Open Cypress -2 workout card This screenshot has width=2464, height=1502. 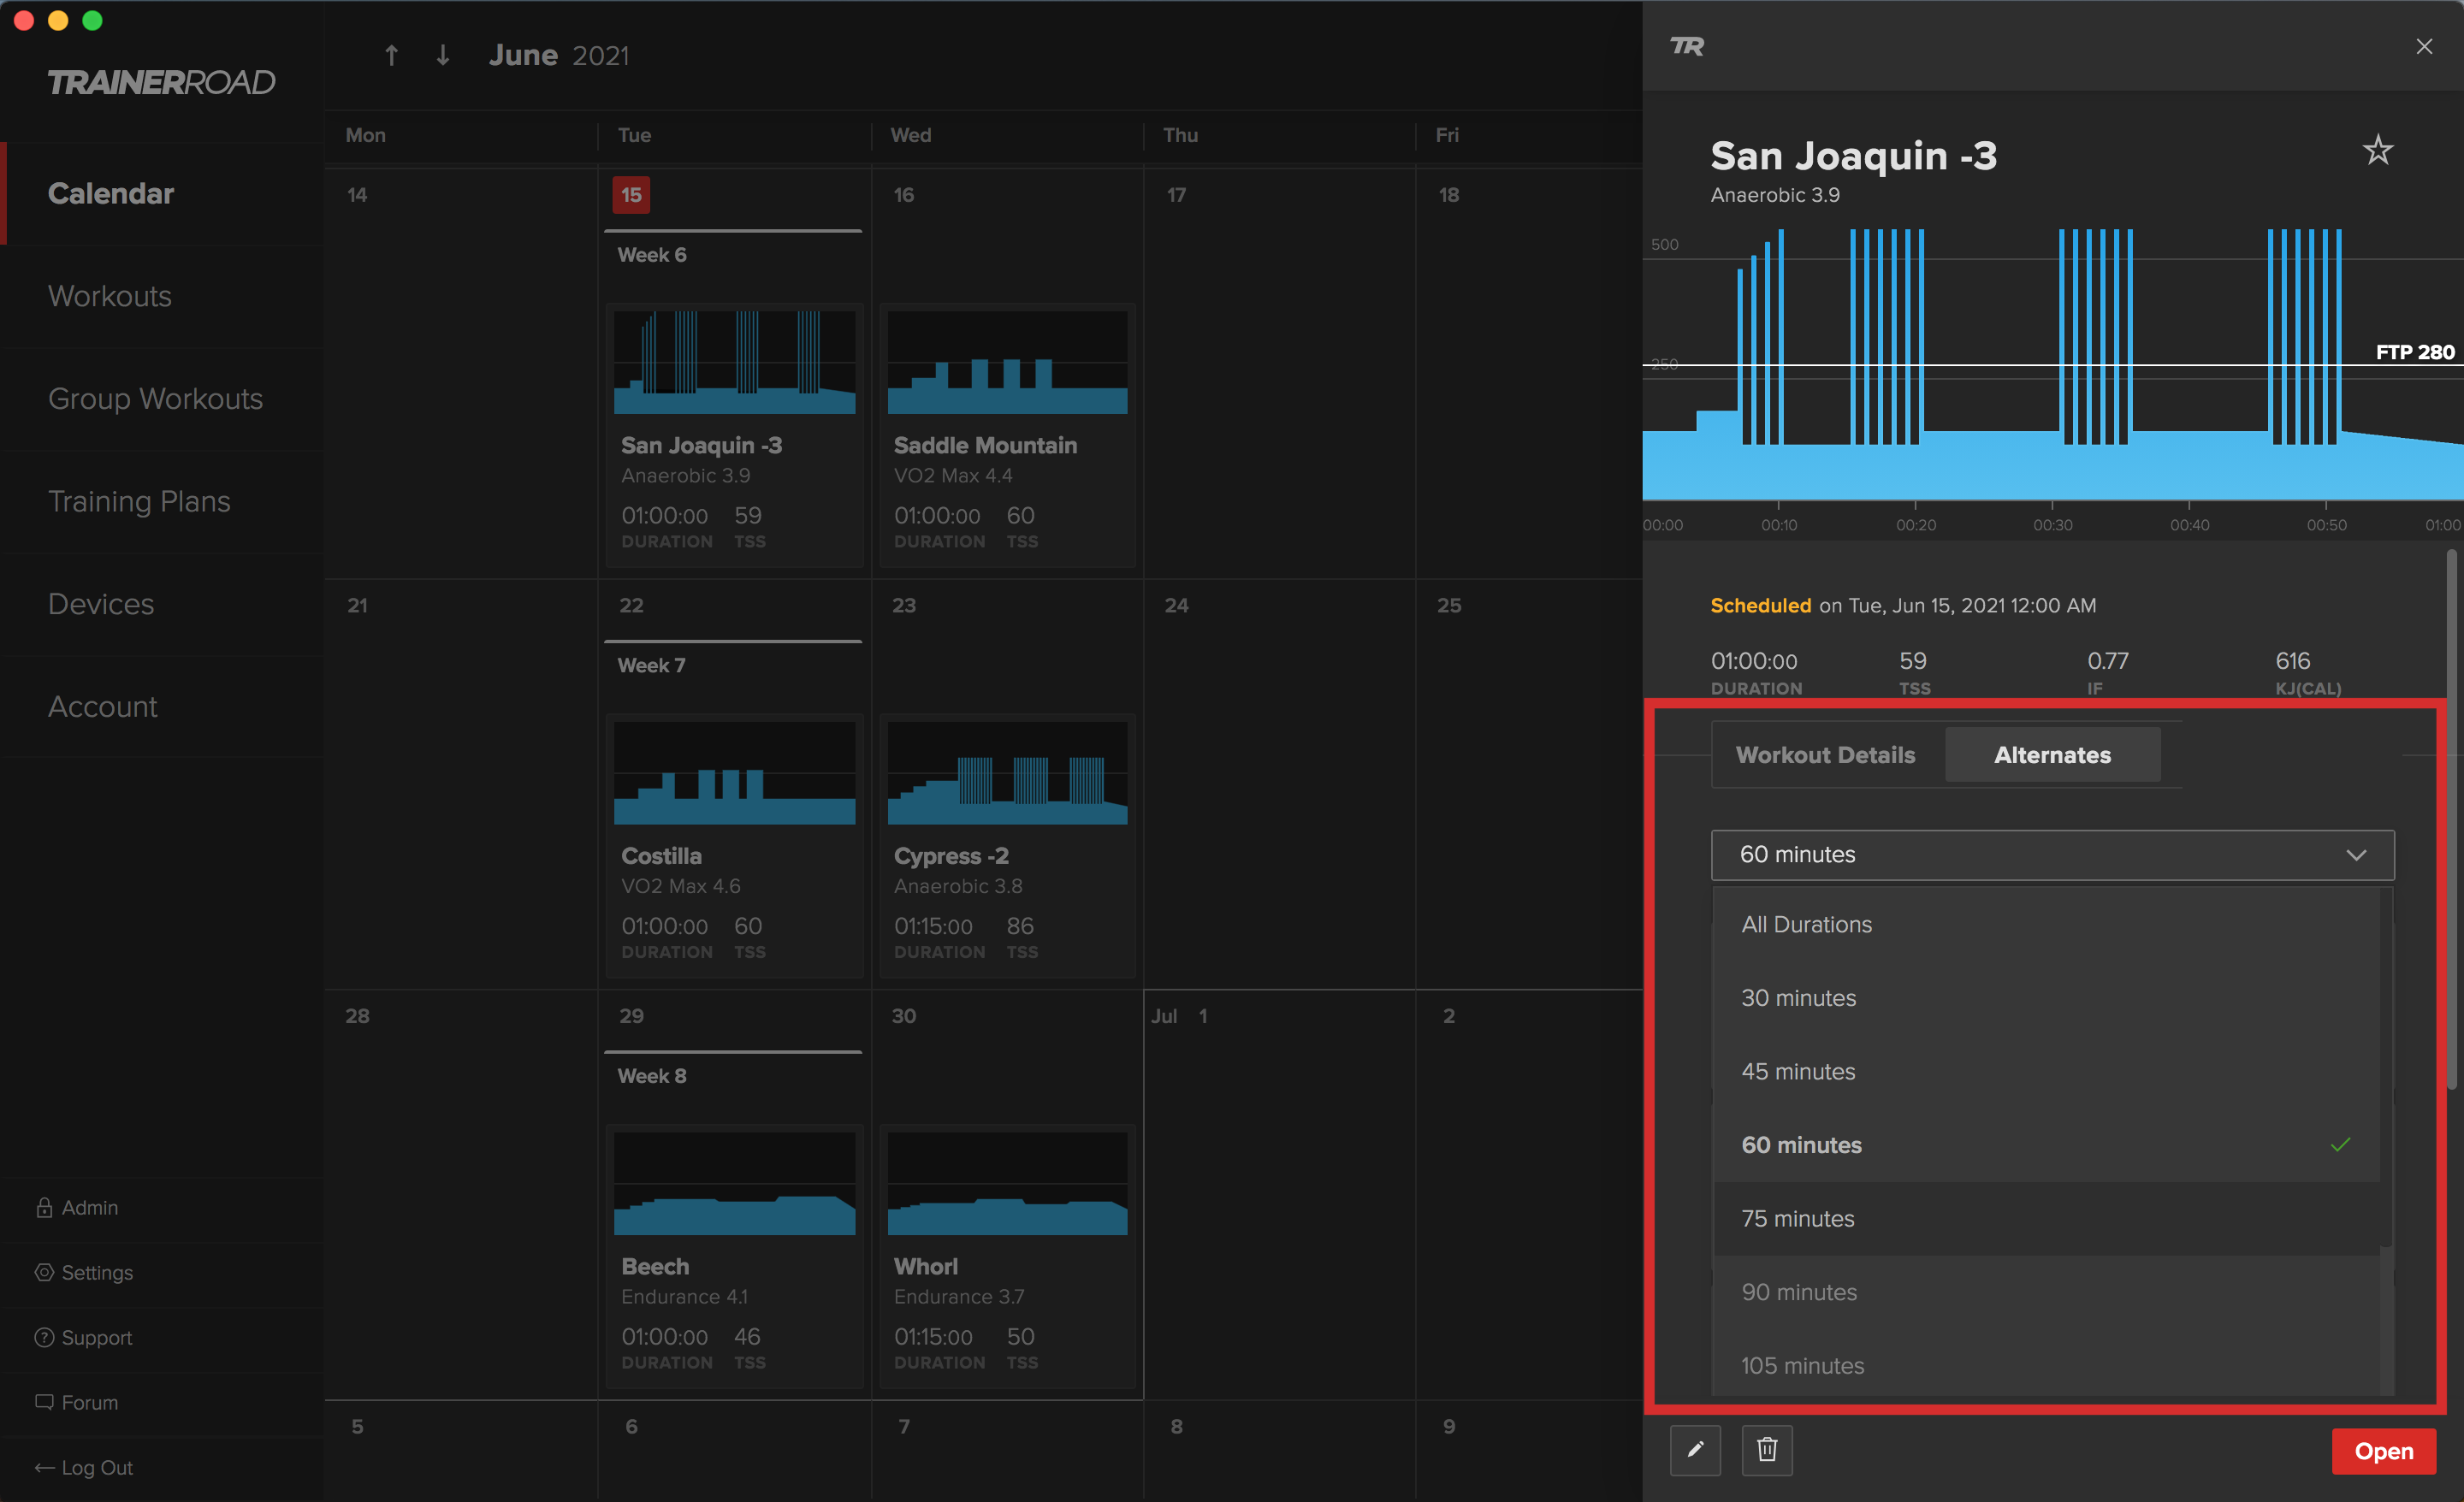(1007, 846)
